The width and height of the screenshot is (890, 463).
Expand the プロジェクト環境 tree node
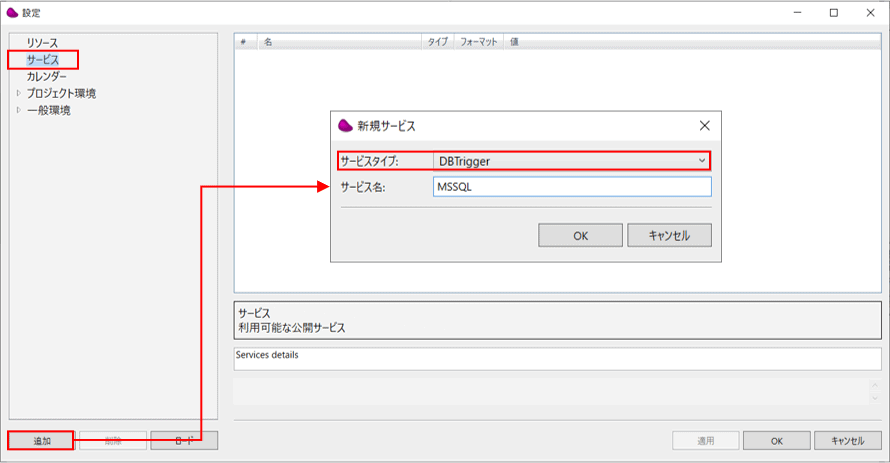click(18, 93)
